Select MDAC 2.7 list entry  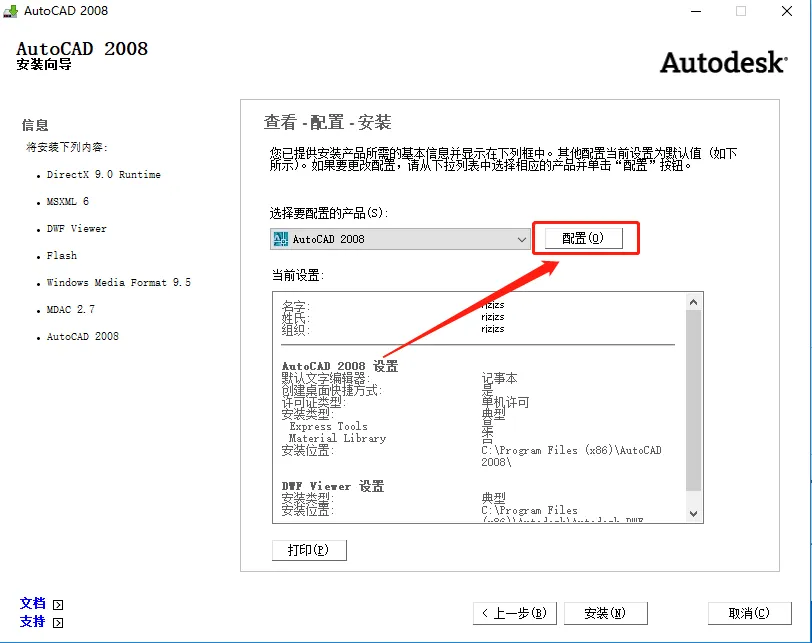tap(70, 309)
